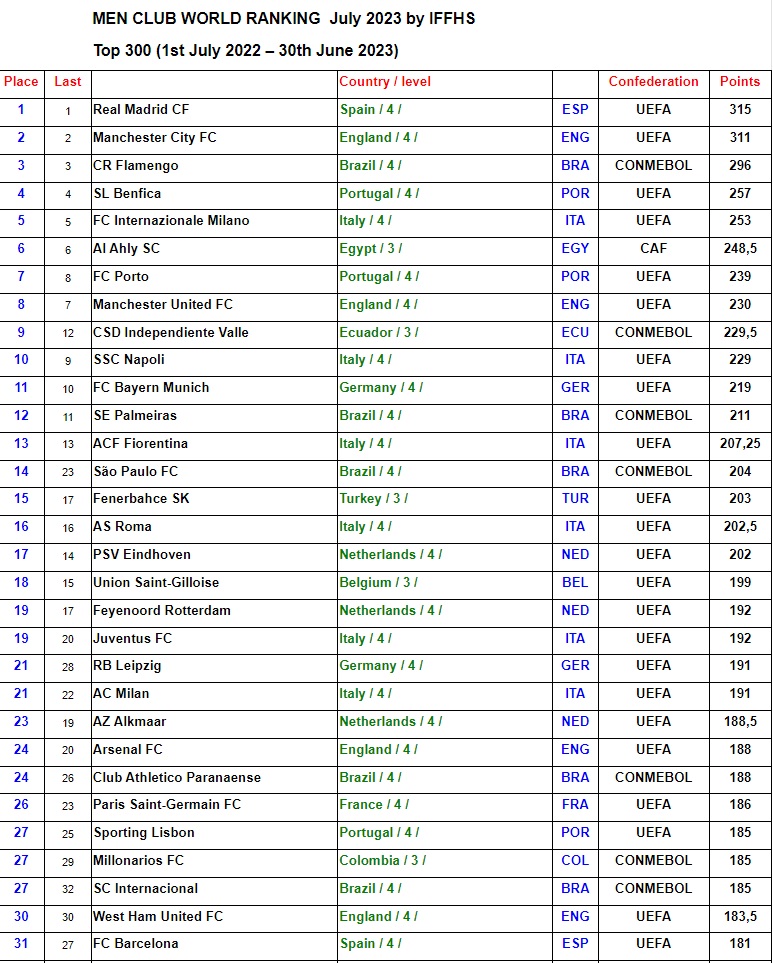This screenshot has height=963, width=773.
Task: Click the 'FC Porto' club name
Action: tap(121, 276)
